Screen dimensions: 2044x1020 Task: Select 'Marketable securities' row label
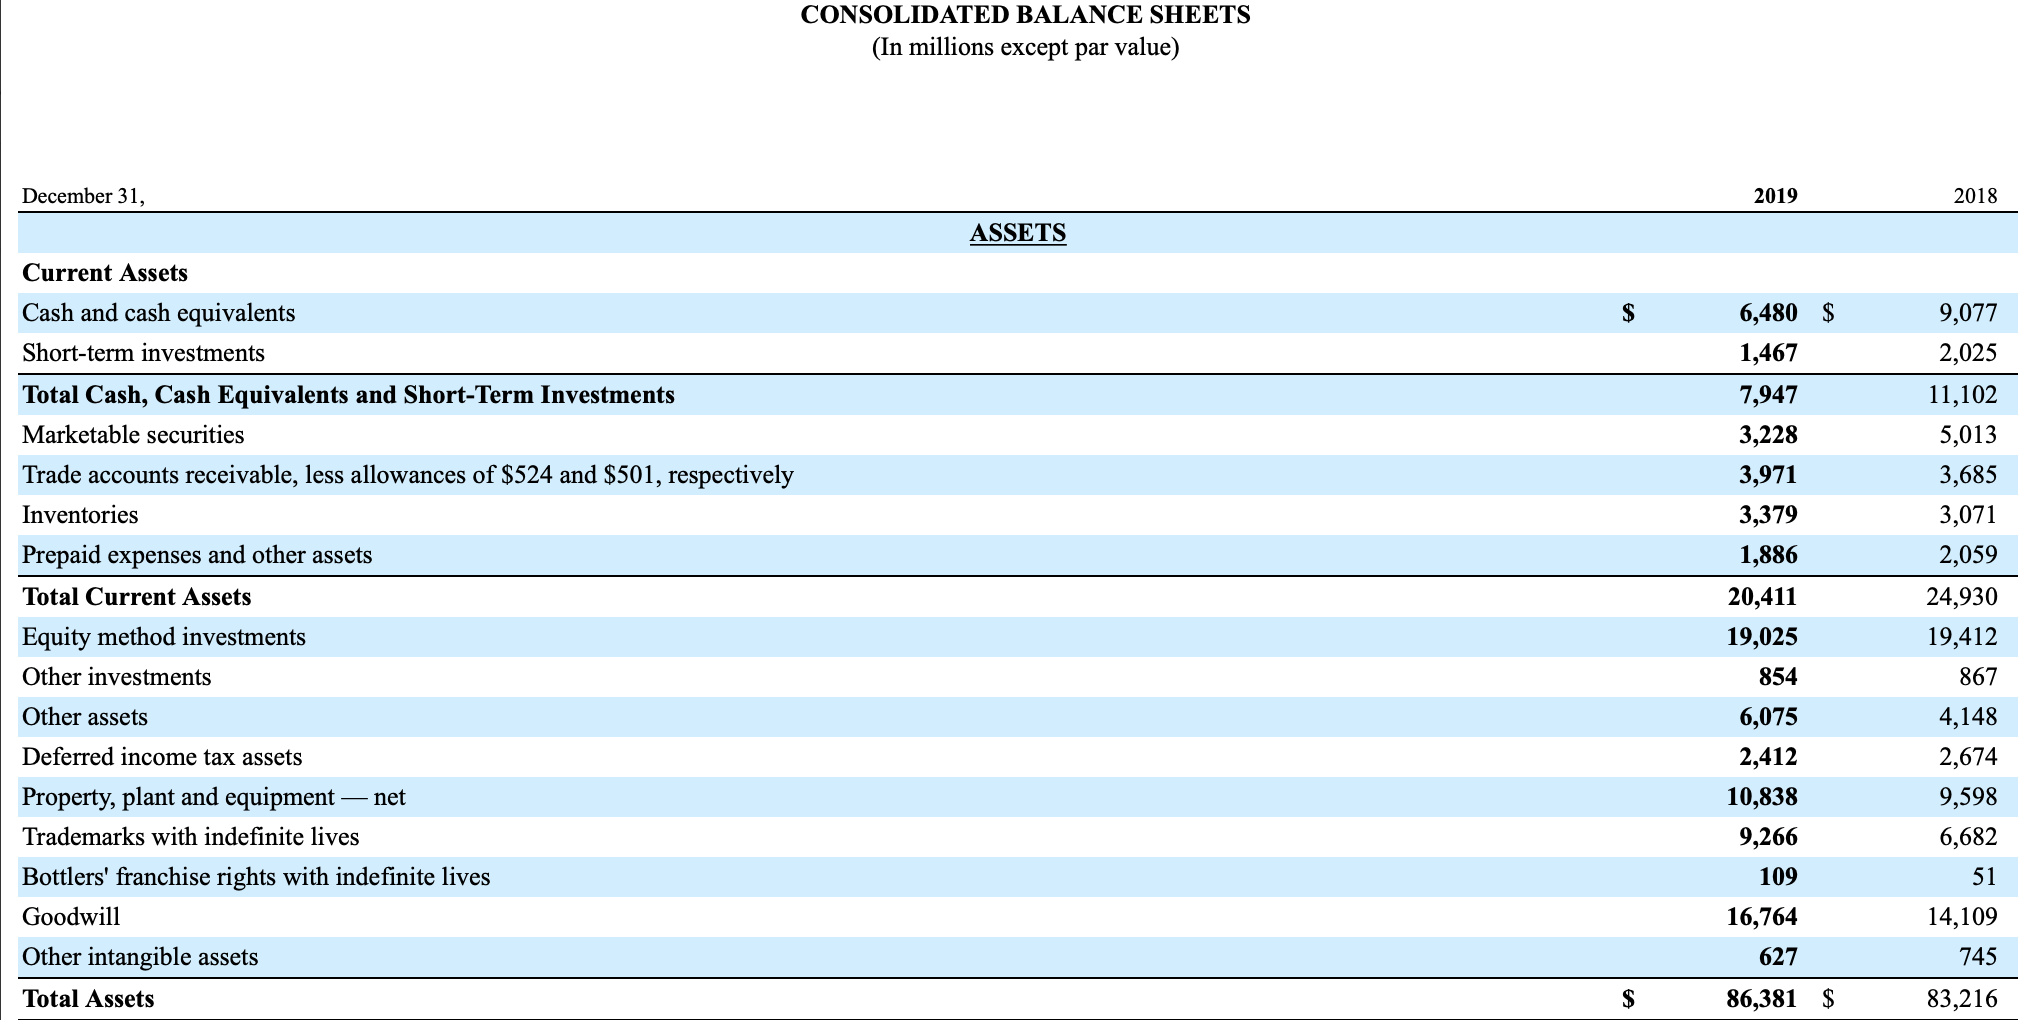133,435
